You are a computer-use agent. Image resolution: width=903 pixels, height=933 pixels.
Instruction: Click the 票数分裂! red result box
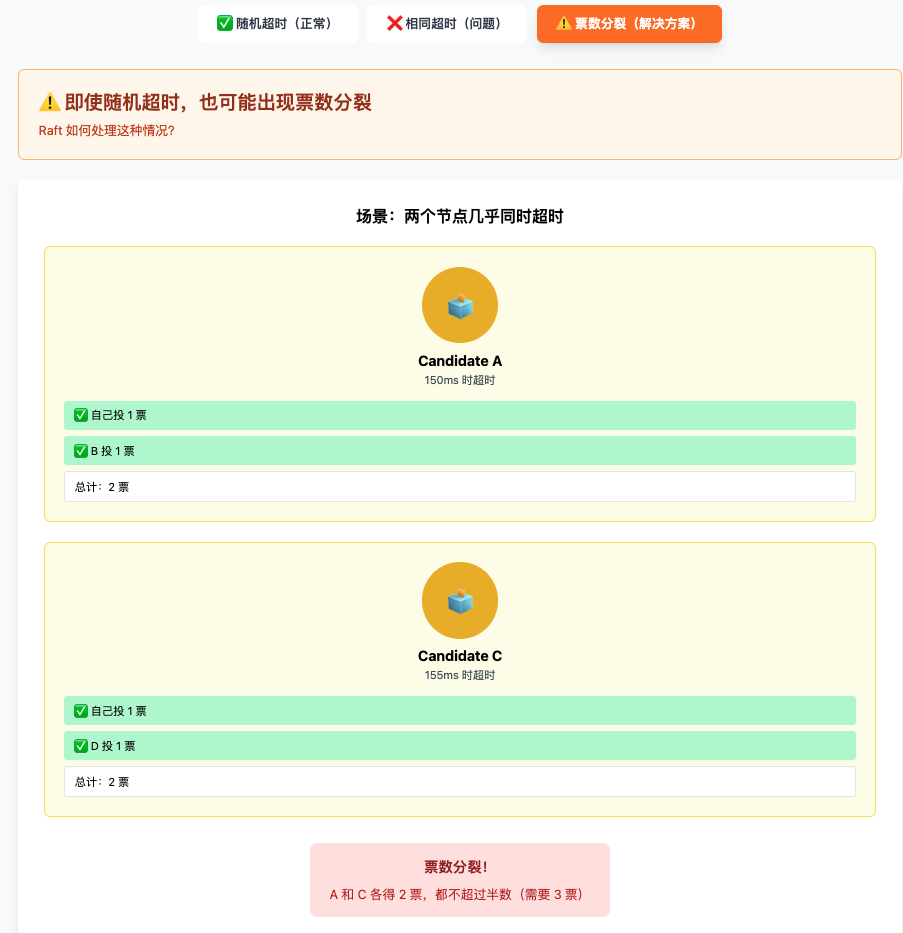[459, 880]
